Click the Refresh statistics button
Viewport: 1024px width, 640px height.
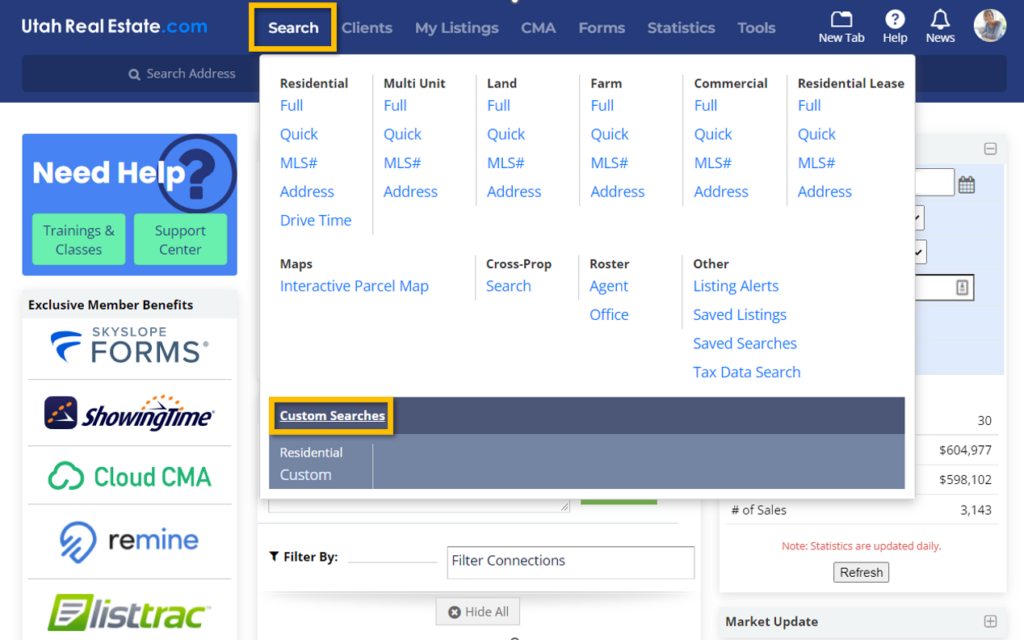click(x=861, y=573)
